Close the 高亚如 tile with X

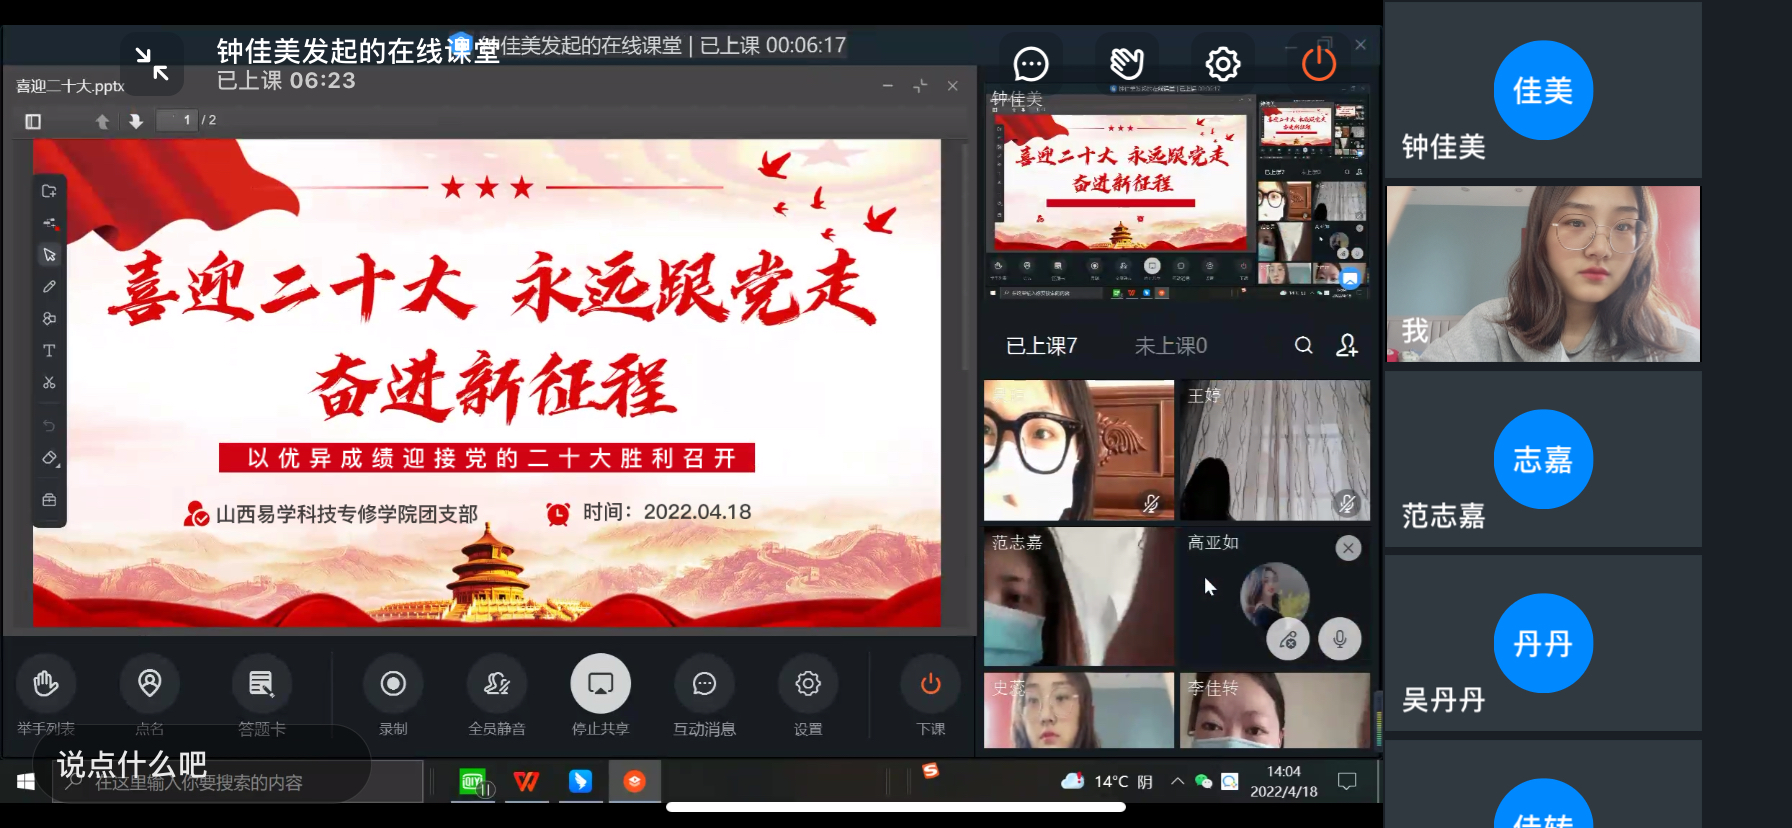[1348, 548]
